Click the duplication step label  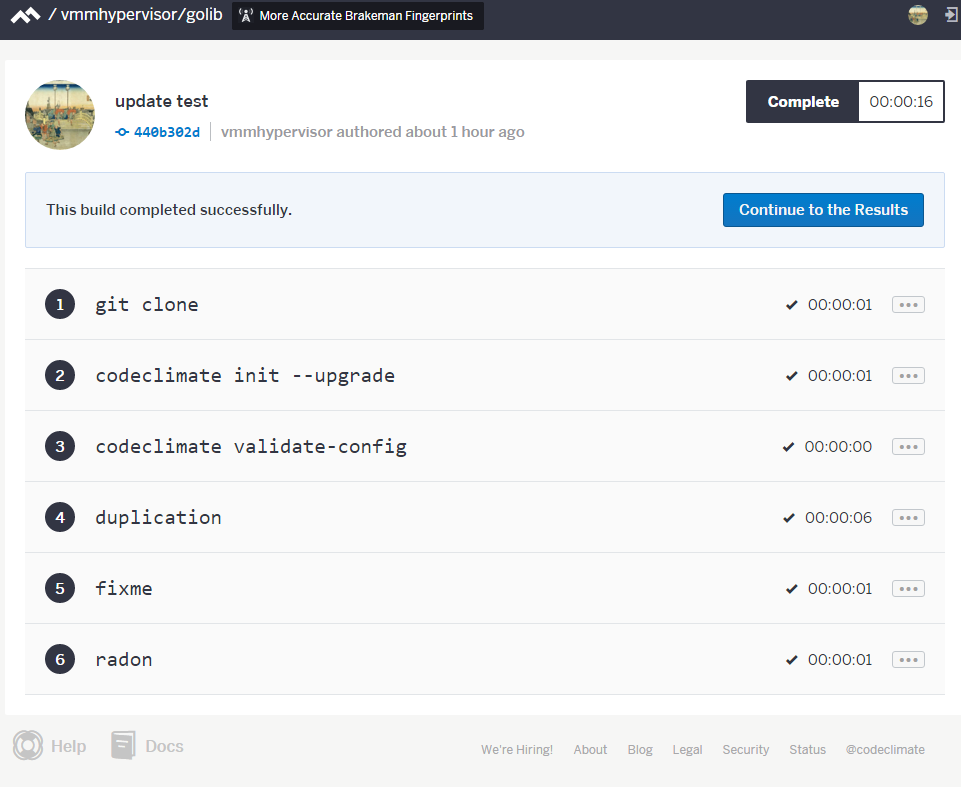point(159,517)
